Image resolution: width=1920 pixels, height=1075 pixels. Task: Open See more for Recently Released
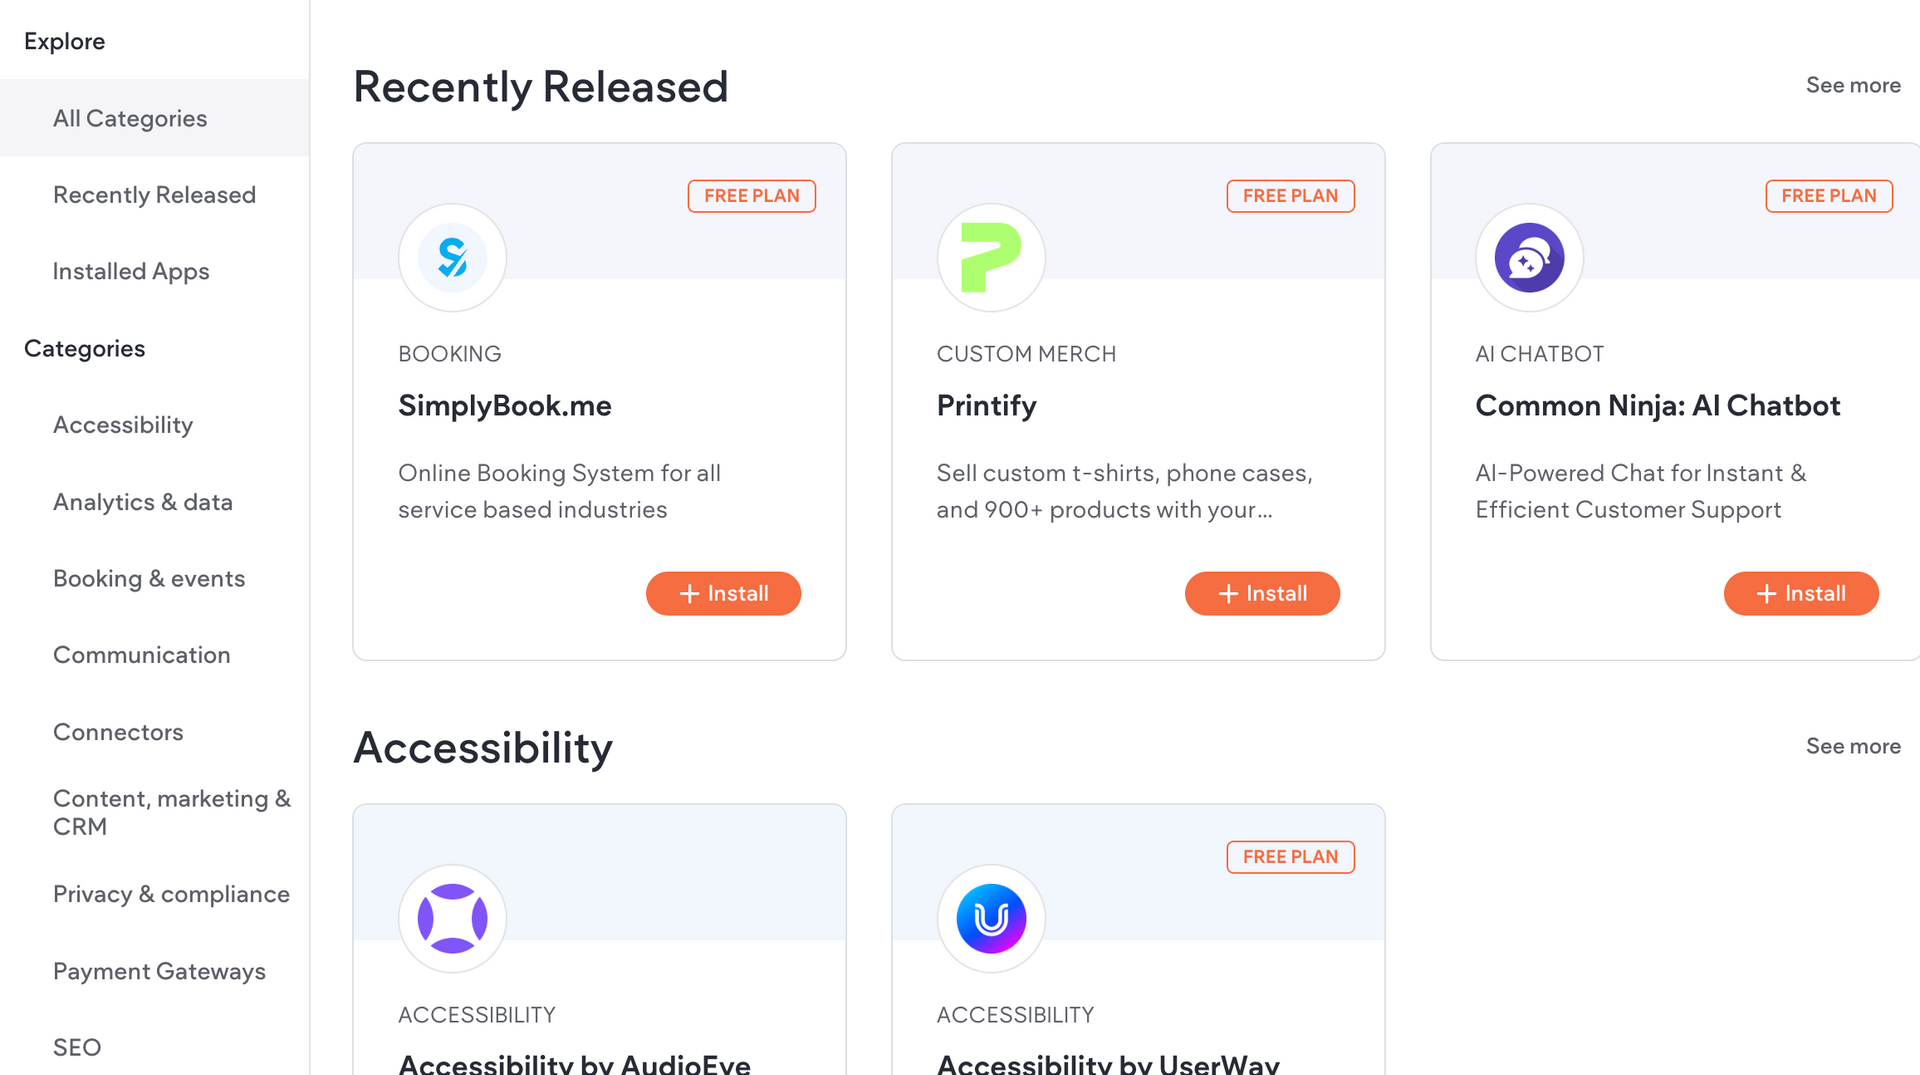[1852, 86]
